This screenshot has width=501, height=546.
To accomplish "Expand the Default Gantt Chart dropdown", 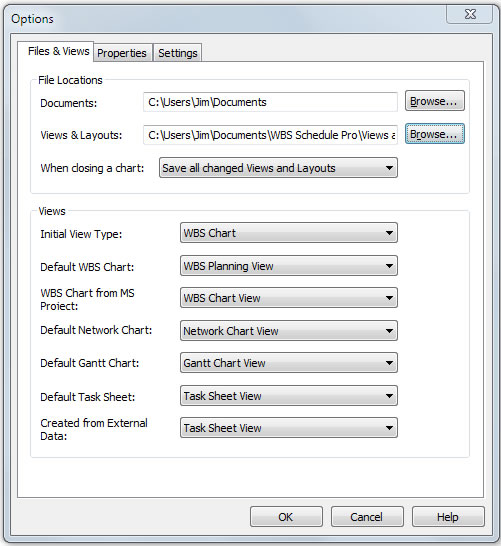I will pos(289,363).
